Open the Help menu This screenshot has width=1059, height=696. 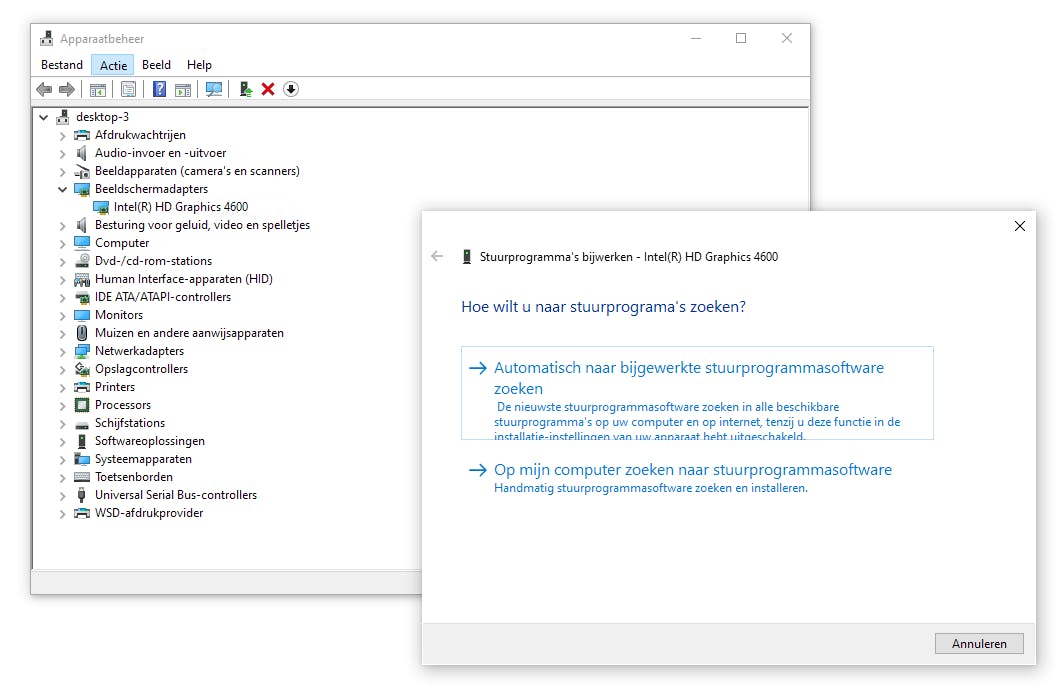(199, 65)
